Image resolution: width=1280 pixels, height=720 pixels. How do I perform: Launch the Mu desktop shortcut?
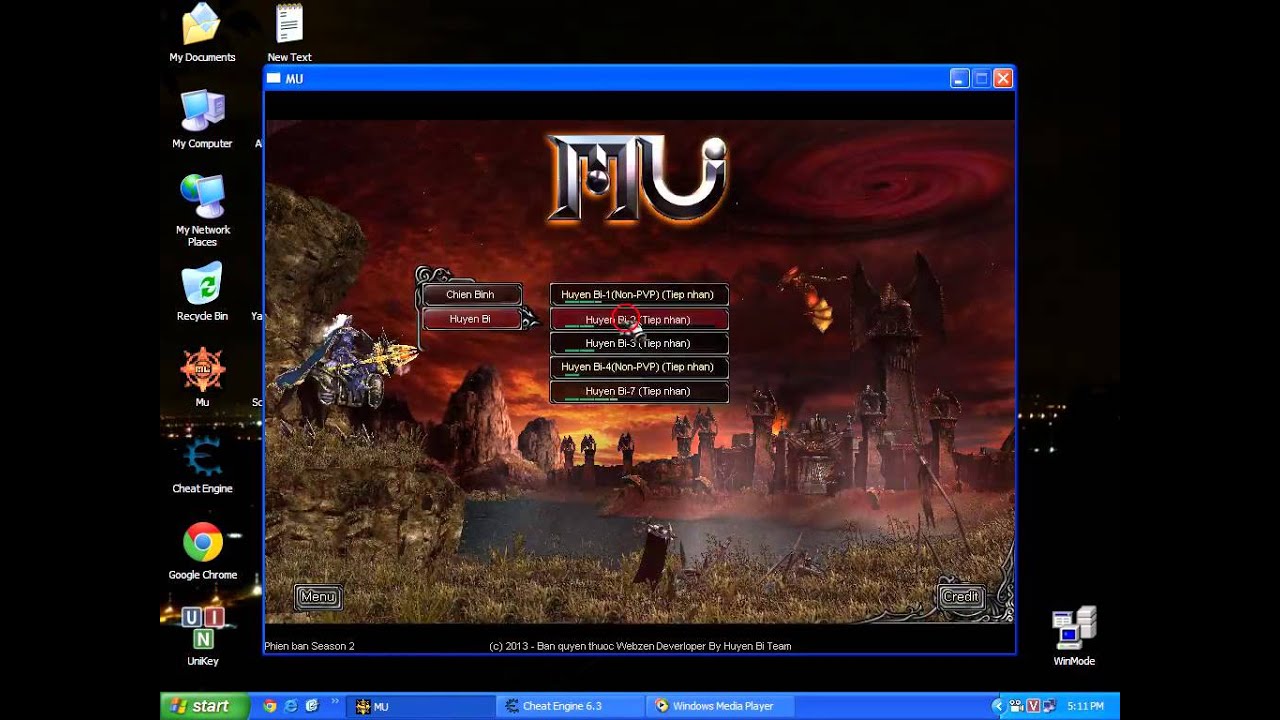tap(202, 377)
